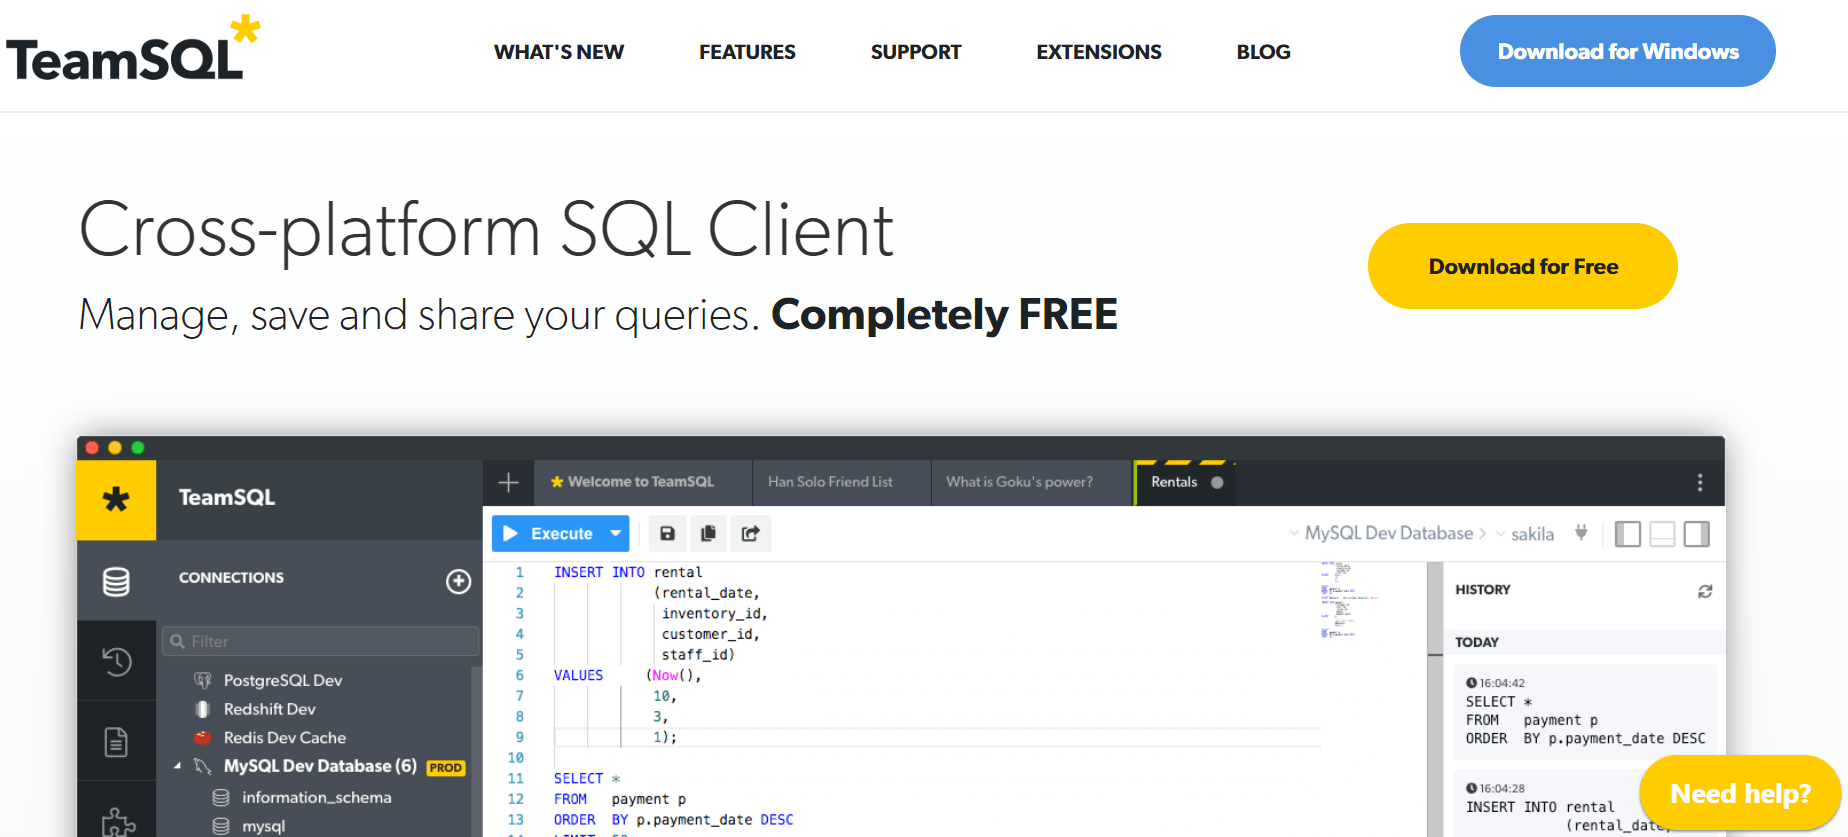Click the VALUES keyword in editor
Screen dimensions: 1848x837
click(x=578, y=675)
